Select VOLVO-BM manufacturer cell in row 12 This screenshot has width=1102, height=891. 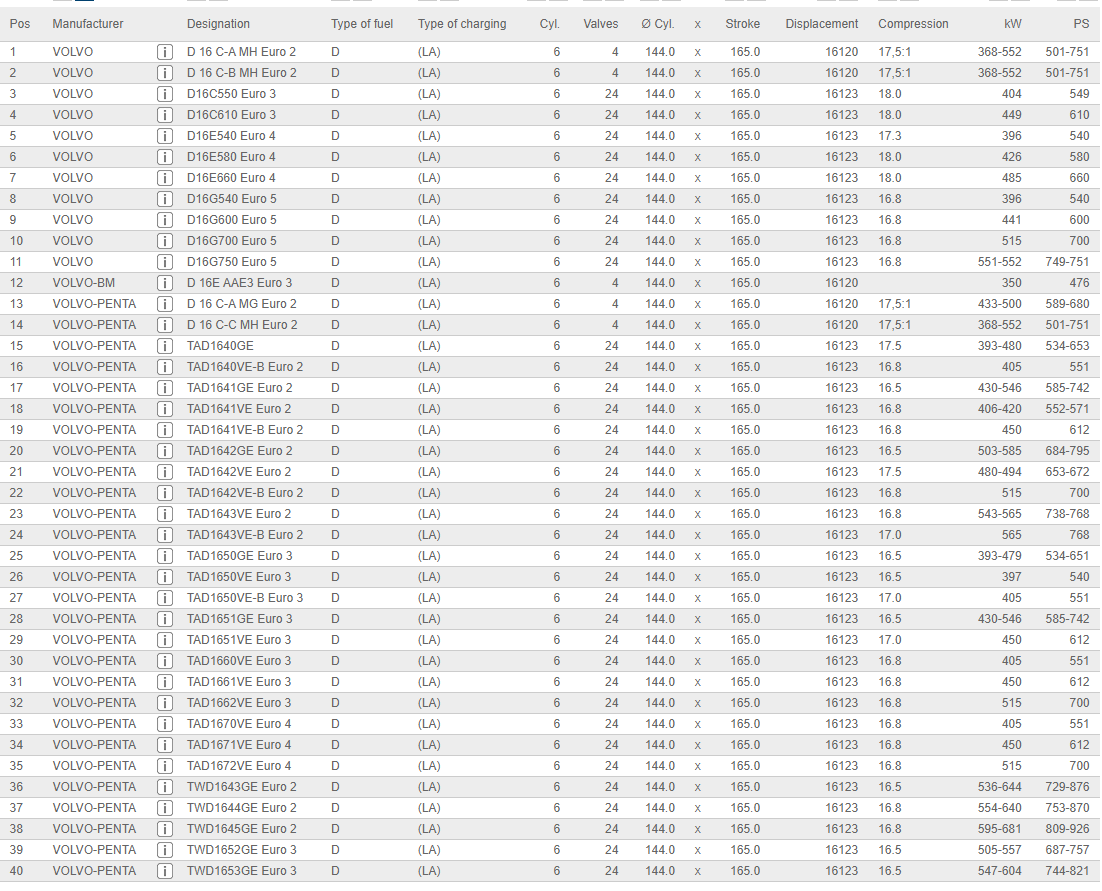(x=84, y=283)
